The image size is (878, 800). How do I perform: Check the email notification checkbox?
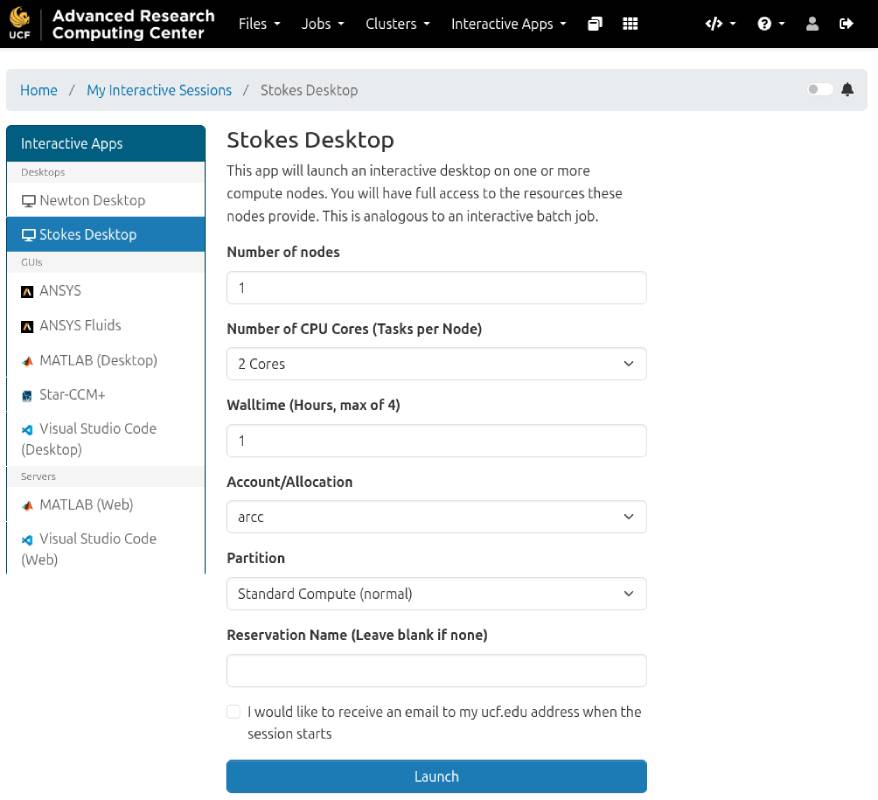[x=233, y=712]
